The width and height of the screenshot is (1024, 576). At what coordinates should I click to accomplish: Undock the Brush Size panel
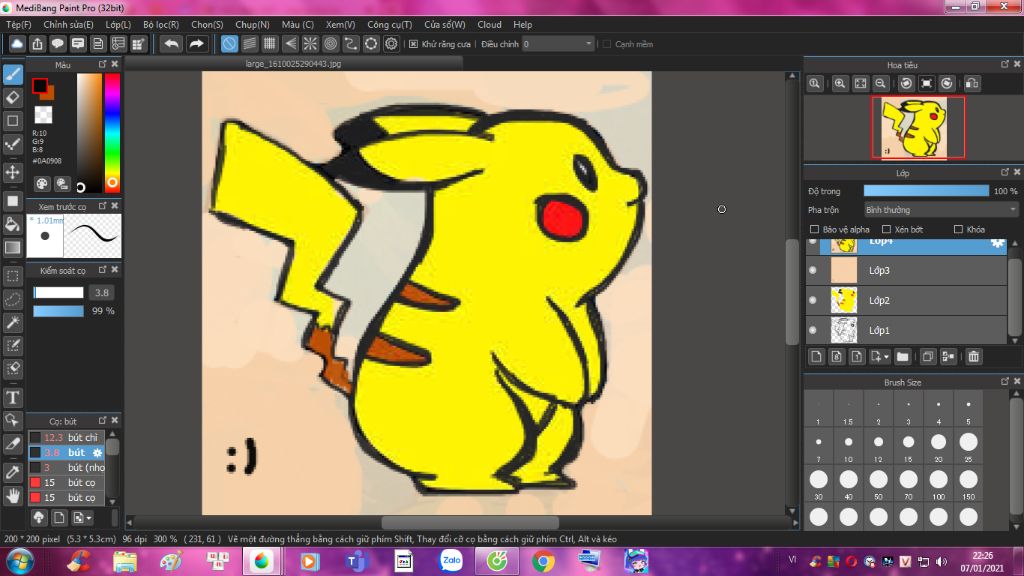coord(1004,381)
